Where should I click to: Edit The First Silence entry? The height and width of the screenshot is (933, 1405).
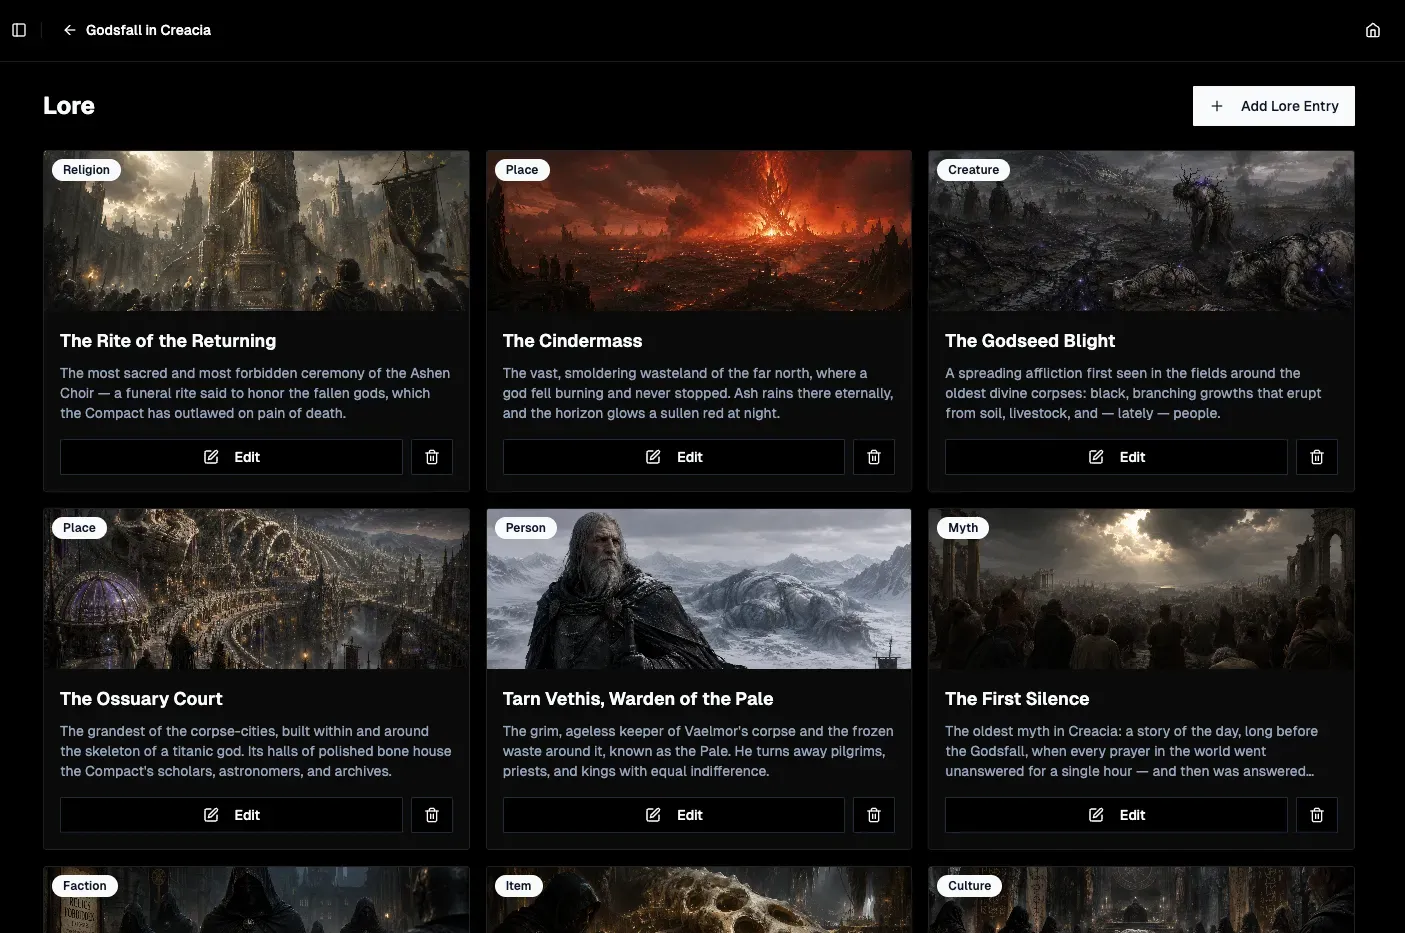[1116, 815]
